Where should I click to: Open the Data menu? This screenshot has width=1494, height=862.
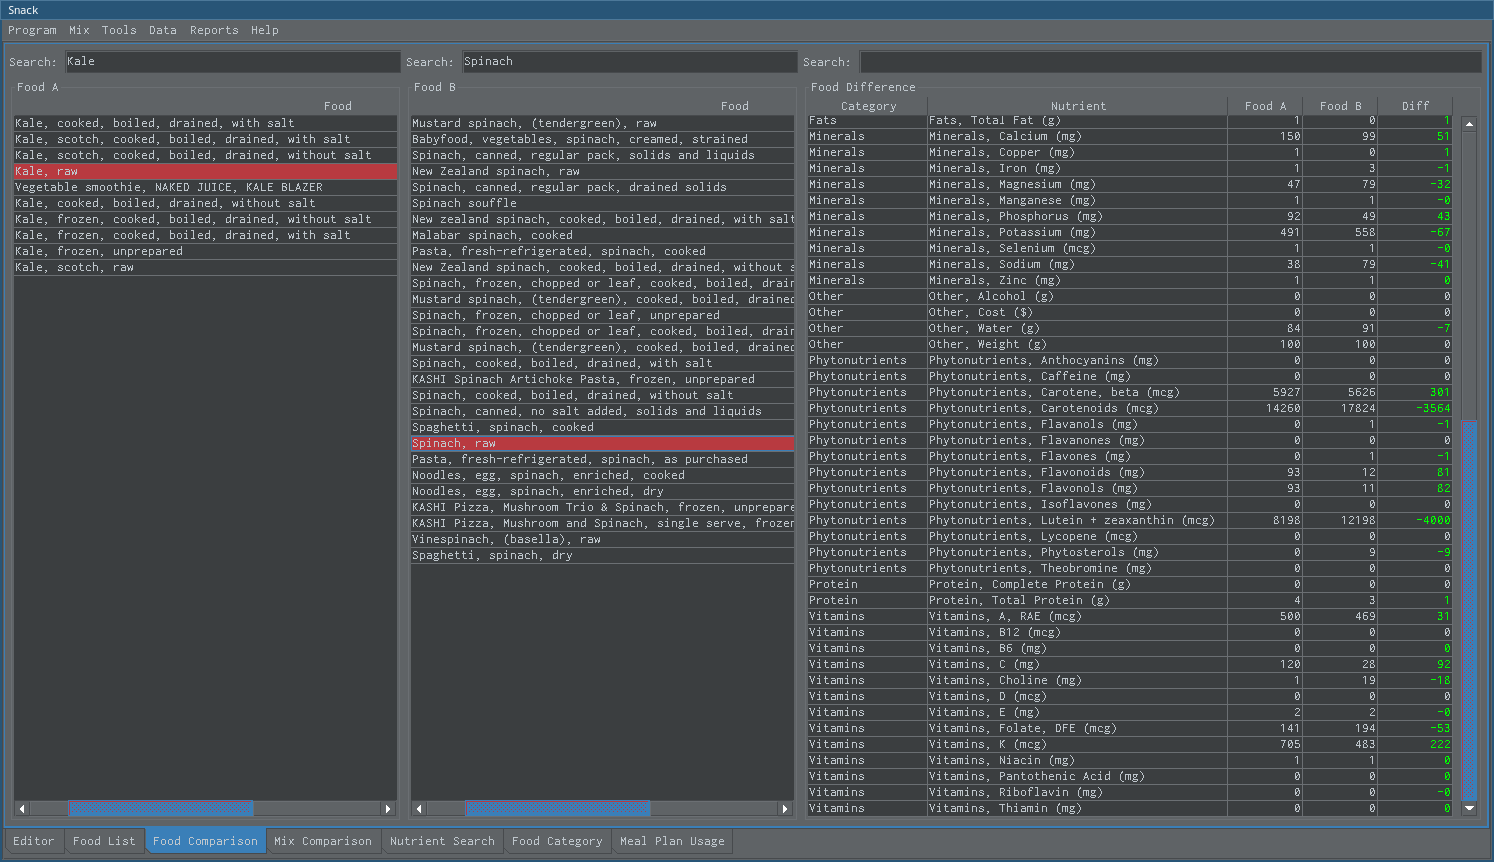(x=163, y=30)
